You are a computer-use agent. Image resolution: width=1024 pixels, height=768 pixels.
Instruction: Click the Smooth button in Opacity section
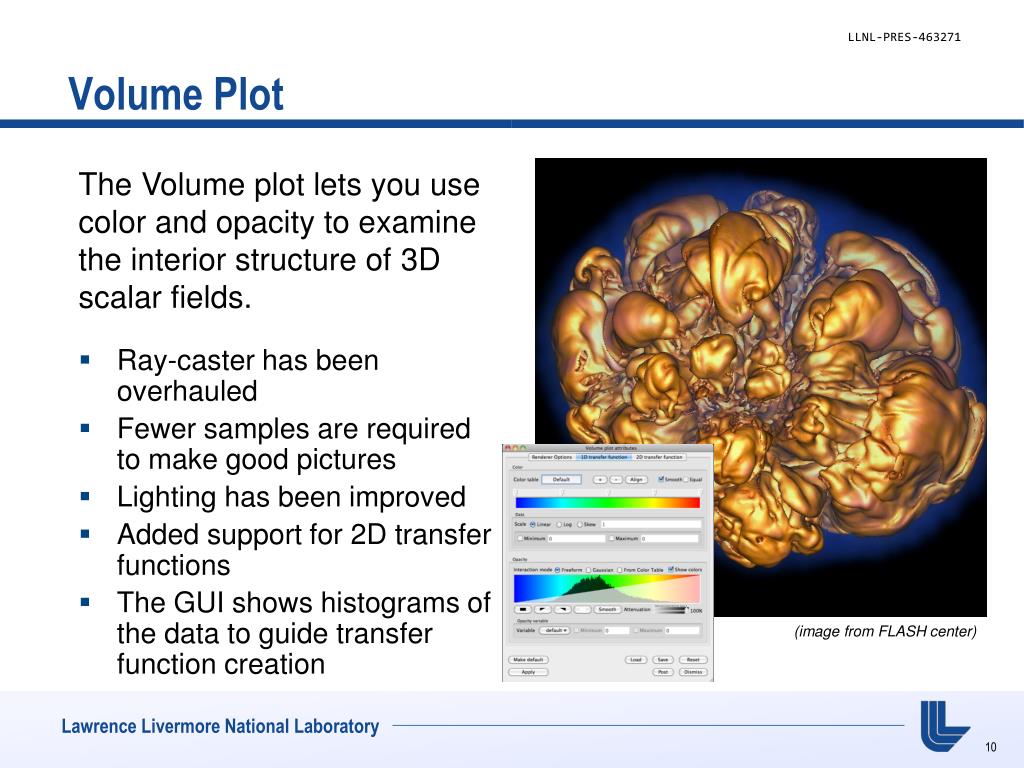(607, 609)
